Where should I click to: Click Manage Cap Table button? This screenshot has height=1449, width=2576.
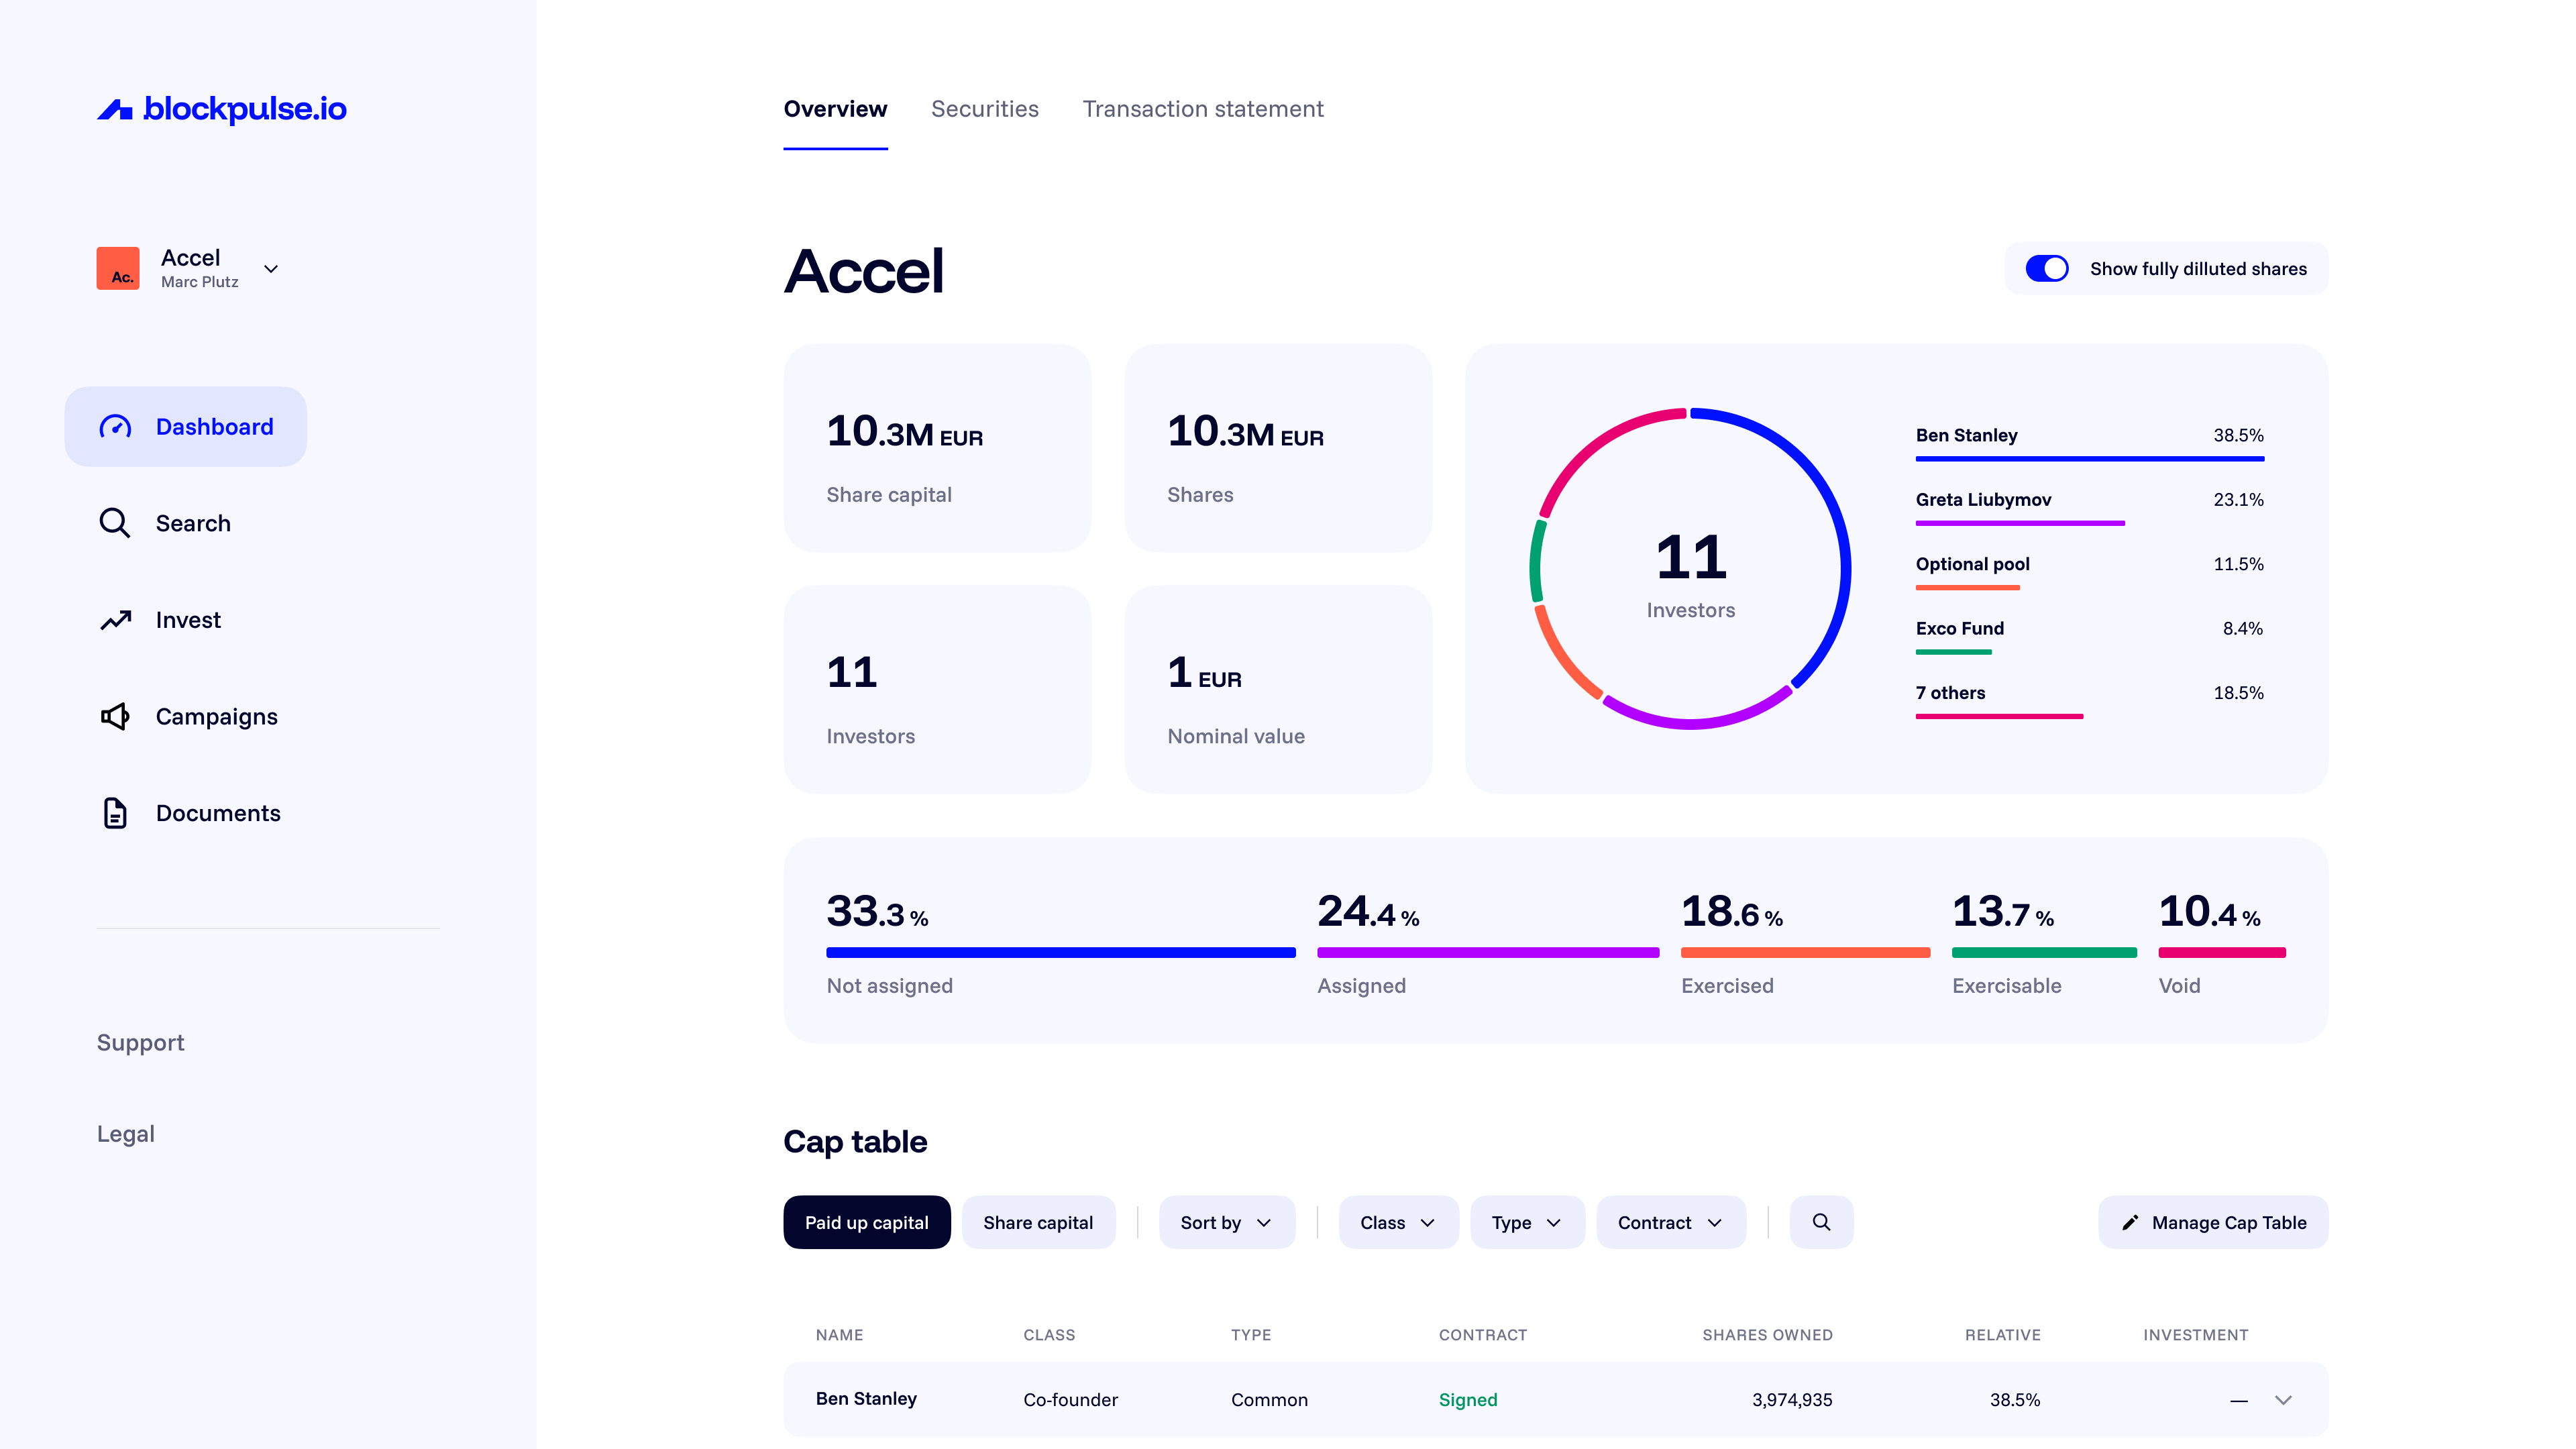click(2212, 1222)
